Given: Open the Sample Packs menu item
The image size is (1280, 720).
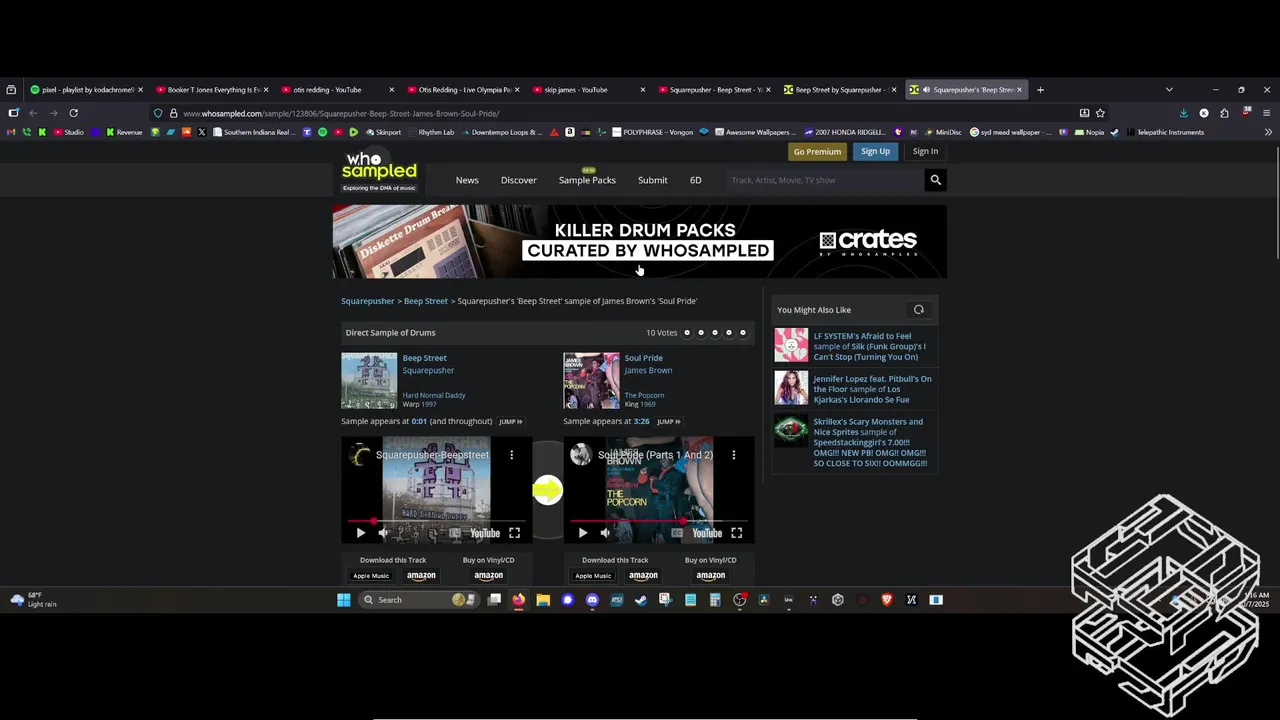Looking at the screenshot, I should pos(587,180).
